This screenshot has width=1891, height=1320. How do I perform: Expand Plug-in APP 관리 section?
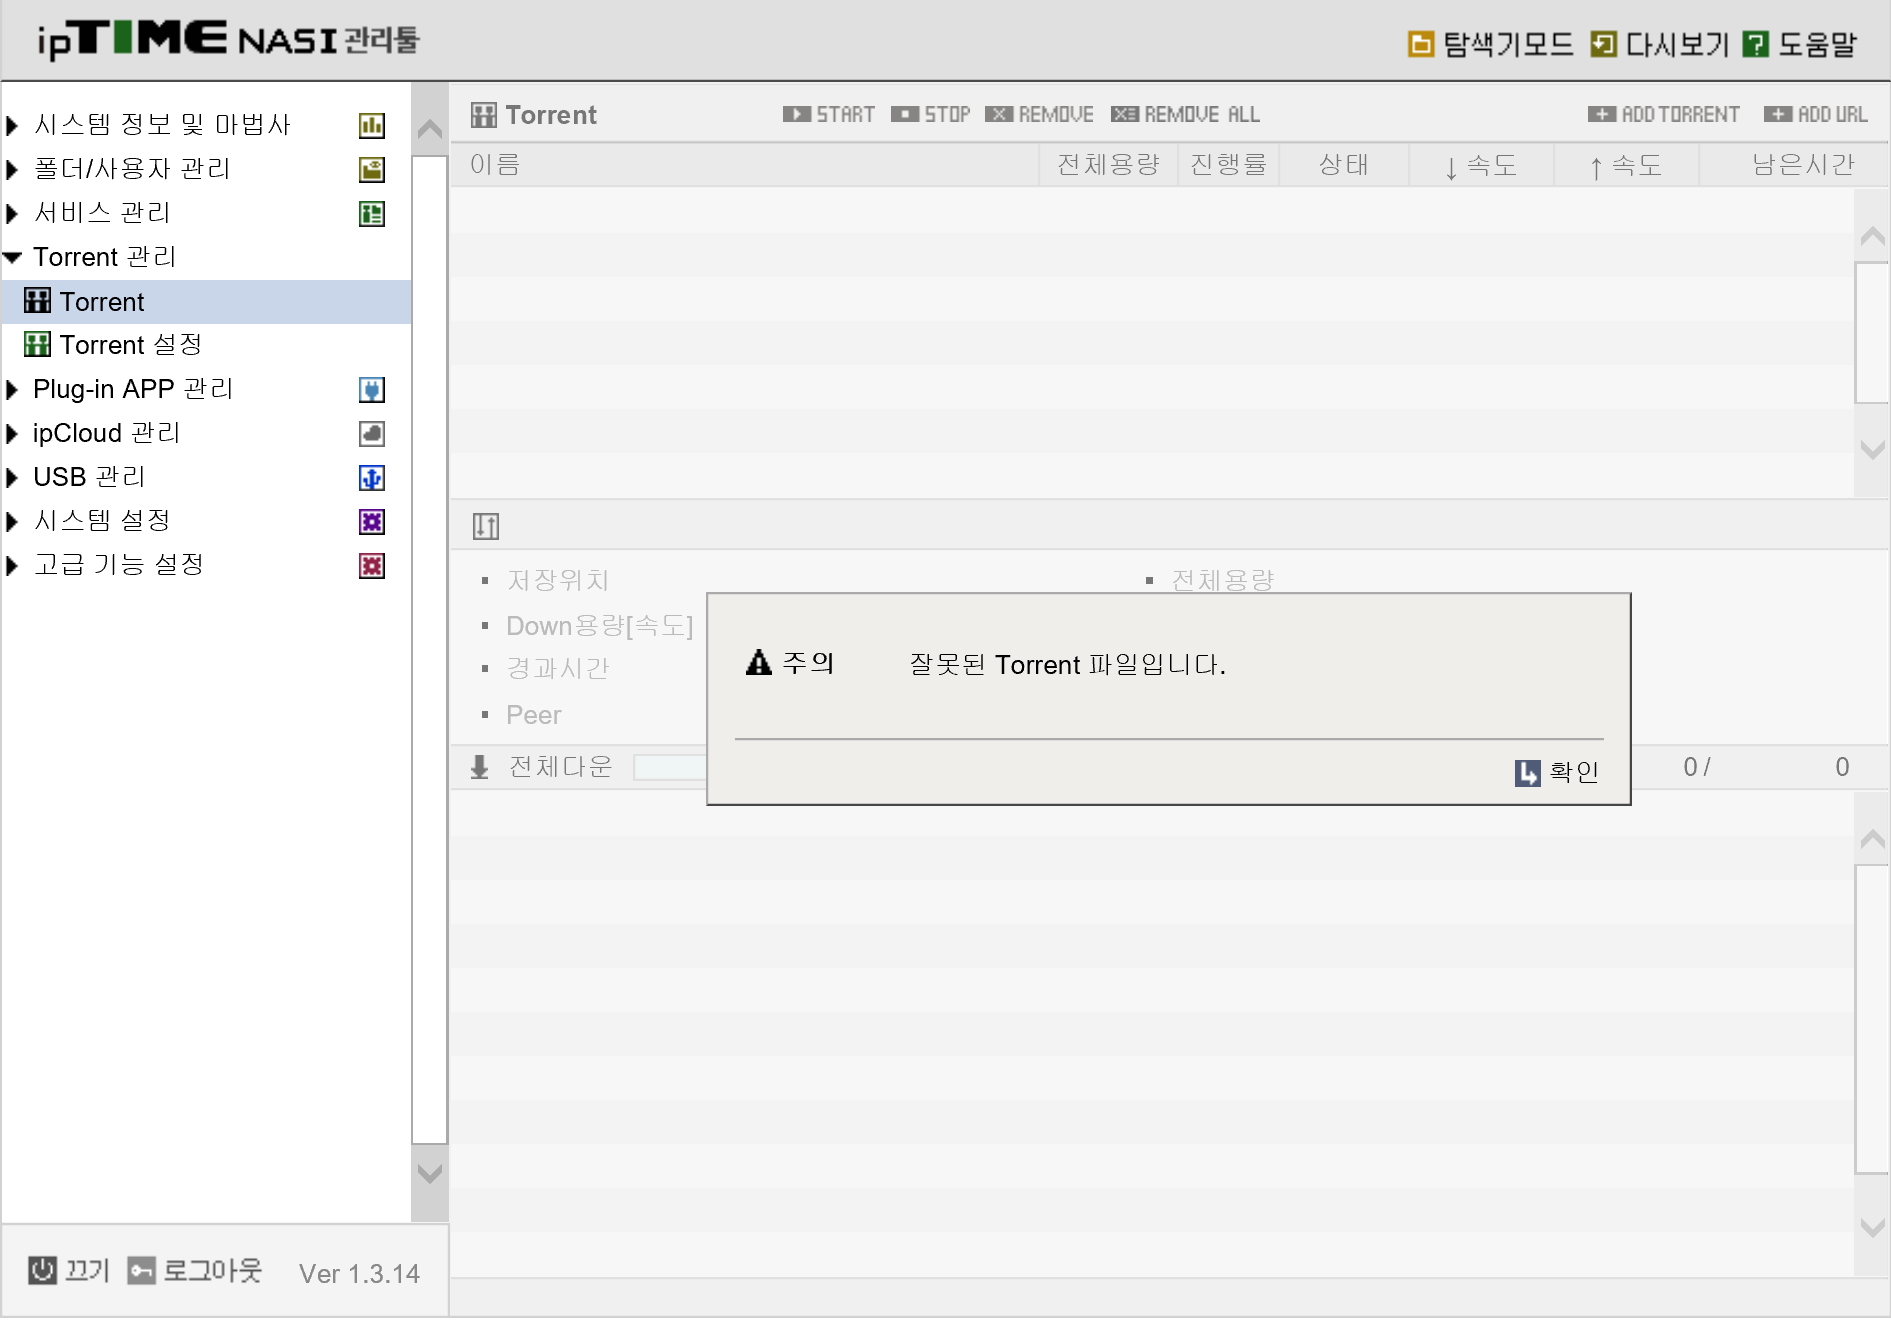click(x=12, y=389)
